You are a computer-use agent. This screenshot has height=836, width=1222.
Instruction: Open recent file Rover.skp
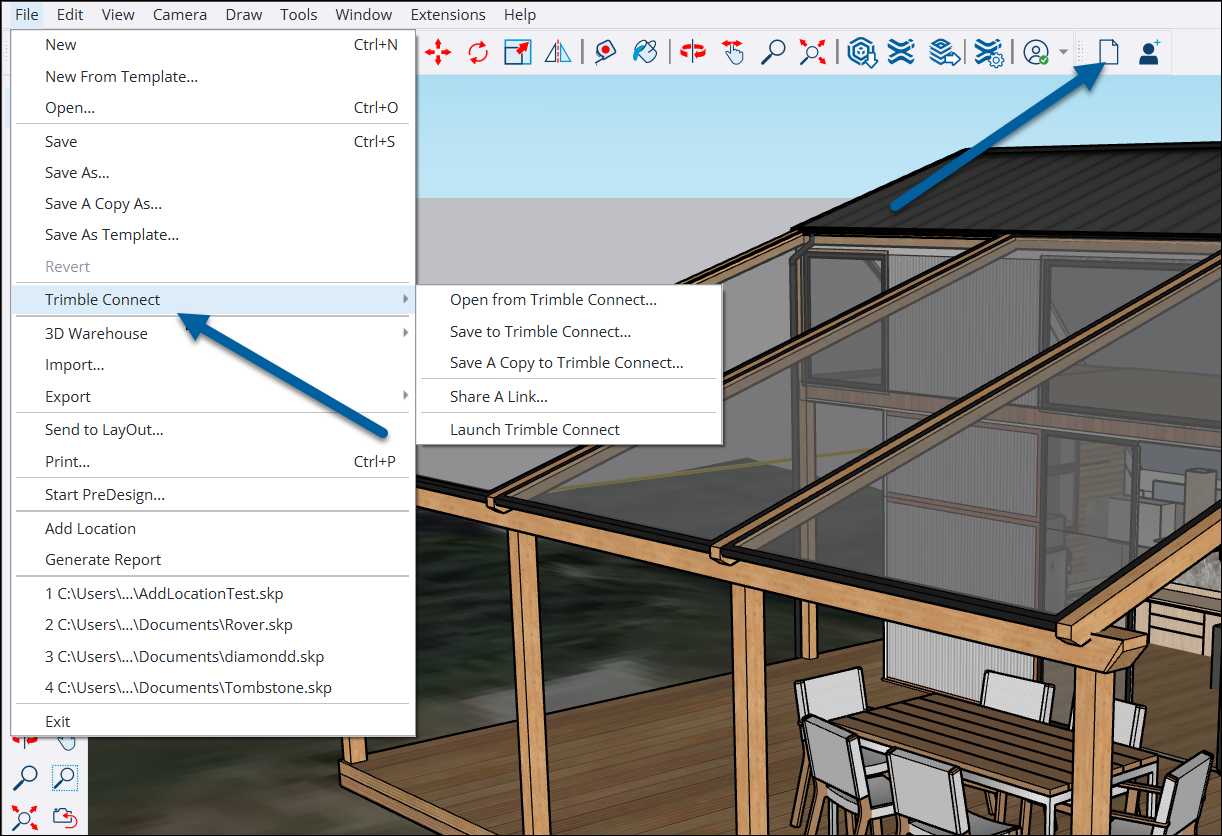(170, 625)
